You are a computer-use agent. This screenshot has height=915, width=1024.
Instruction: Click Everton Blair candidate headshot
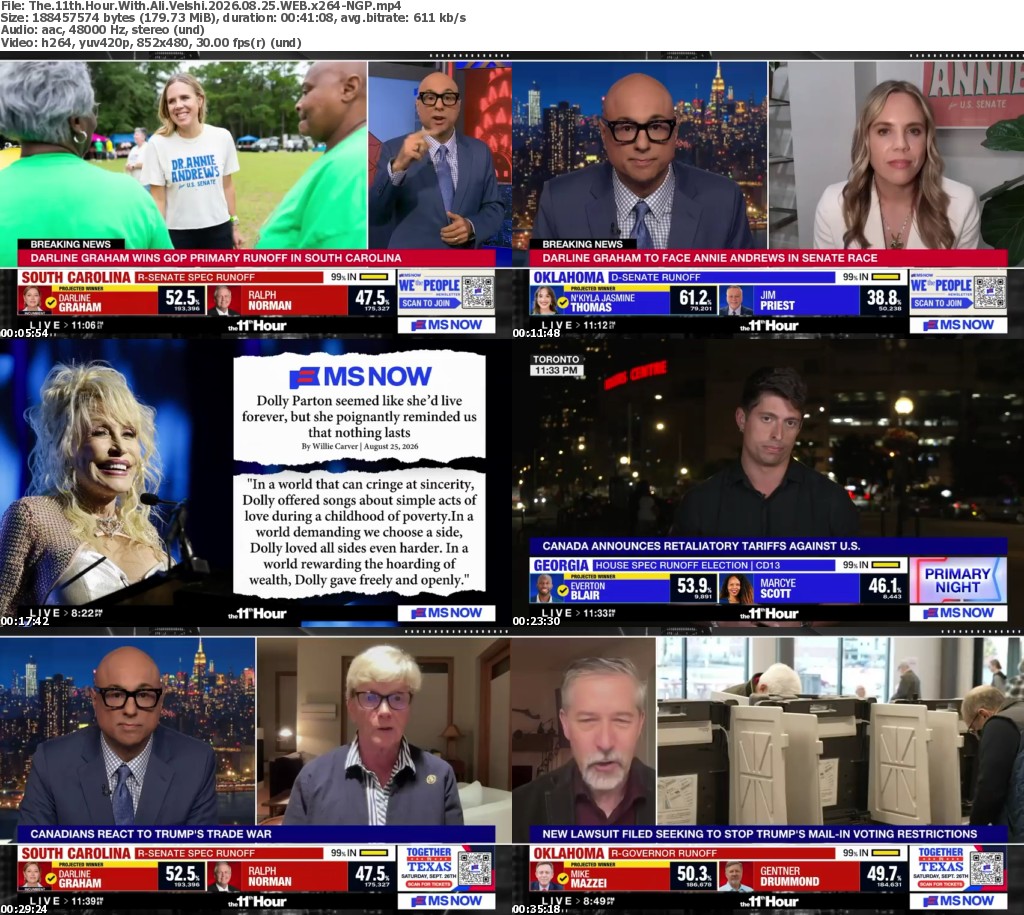point(543,588)
